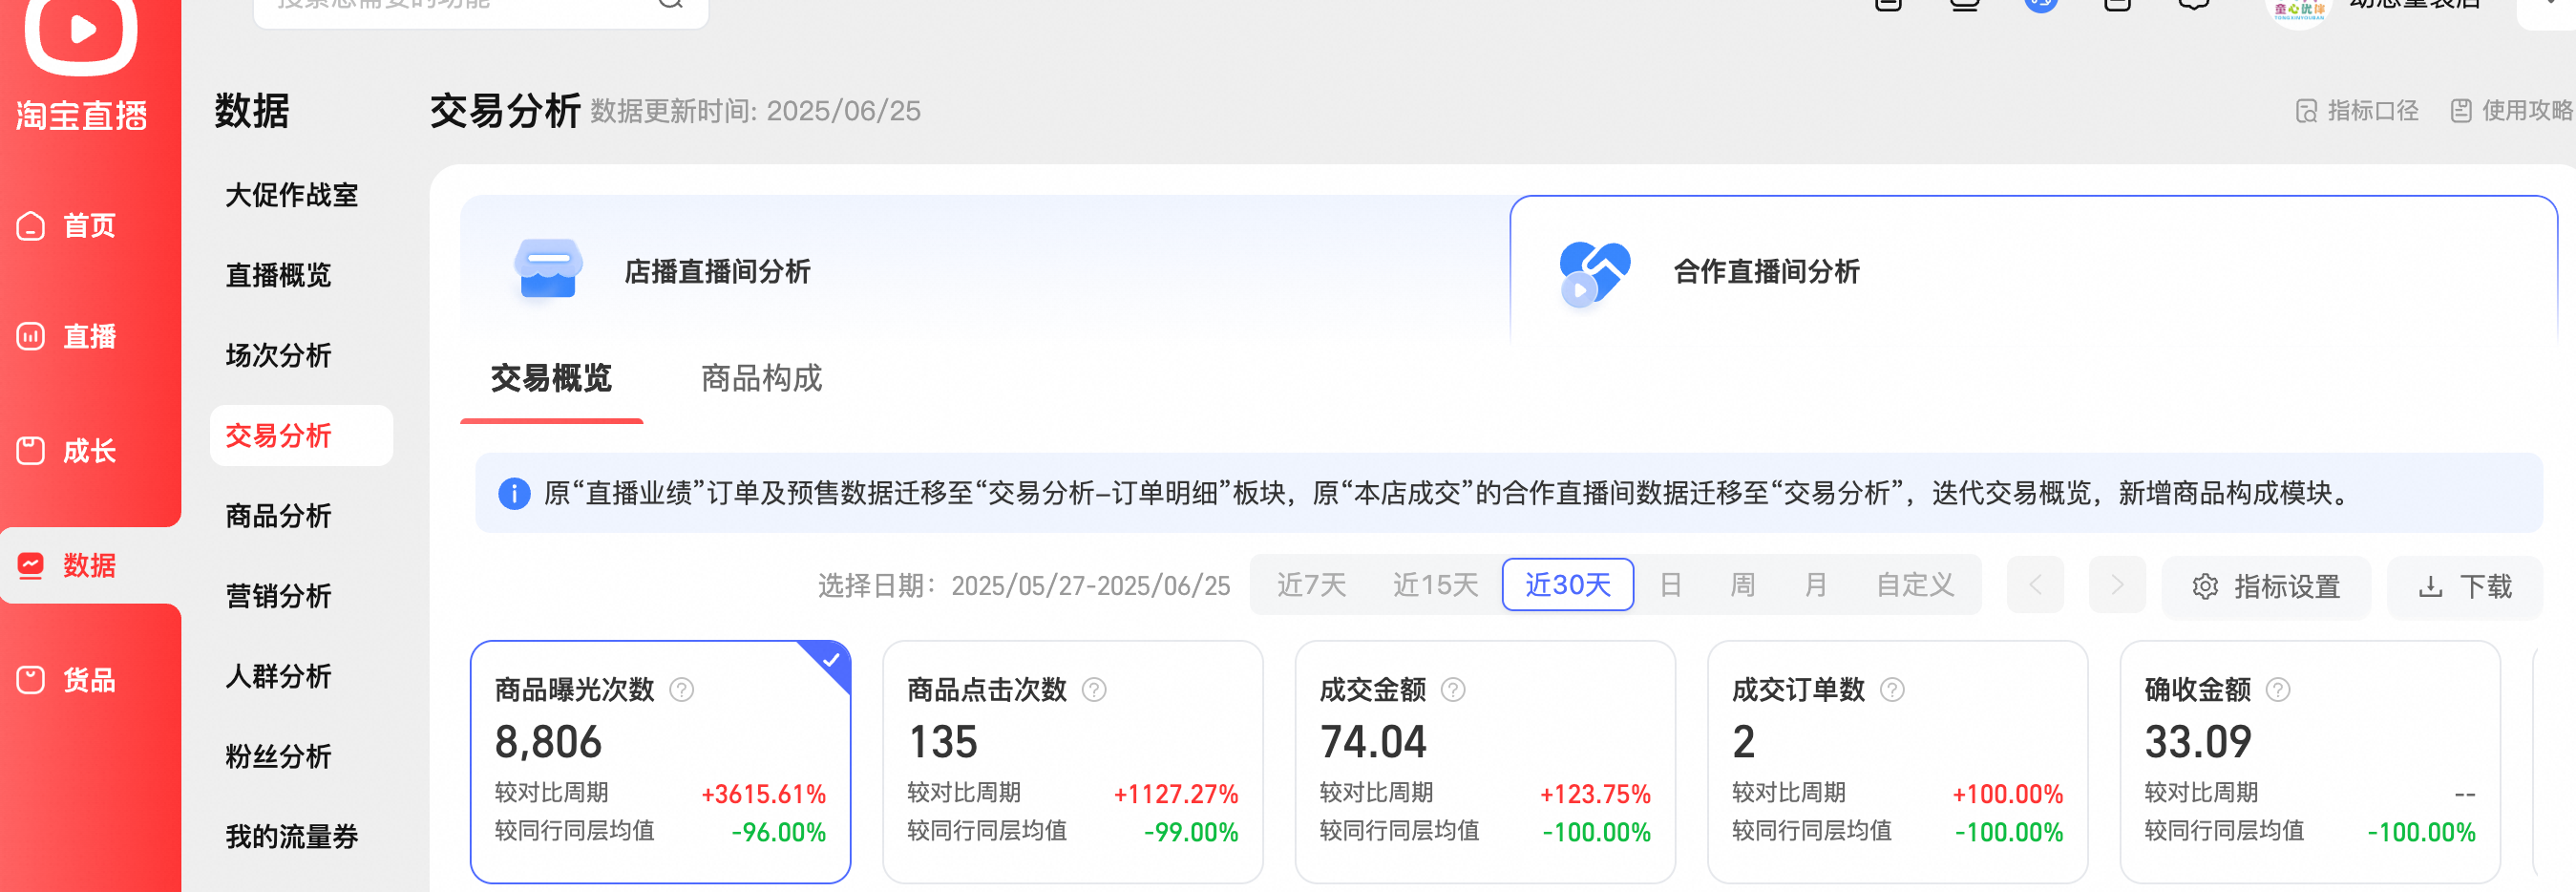Open 粉丝分析 menu item
The height and width of the screenshot is (892, 2576).
[278, 757]
